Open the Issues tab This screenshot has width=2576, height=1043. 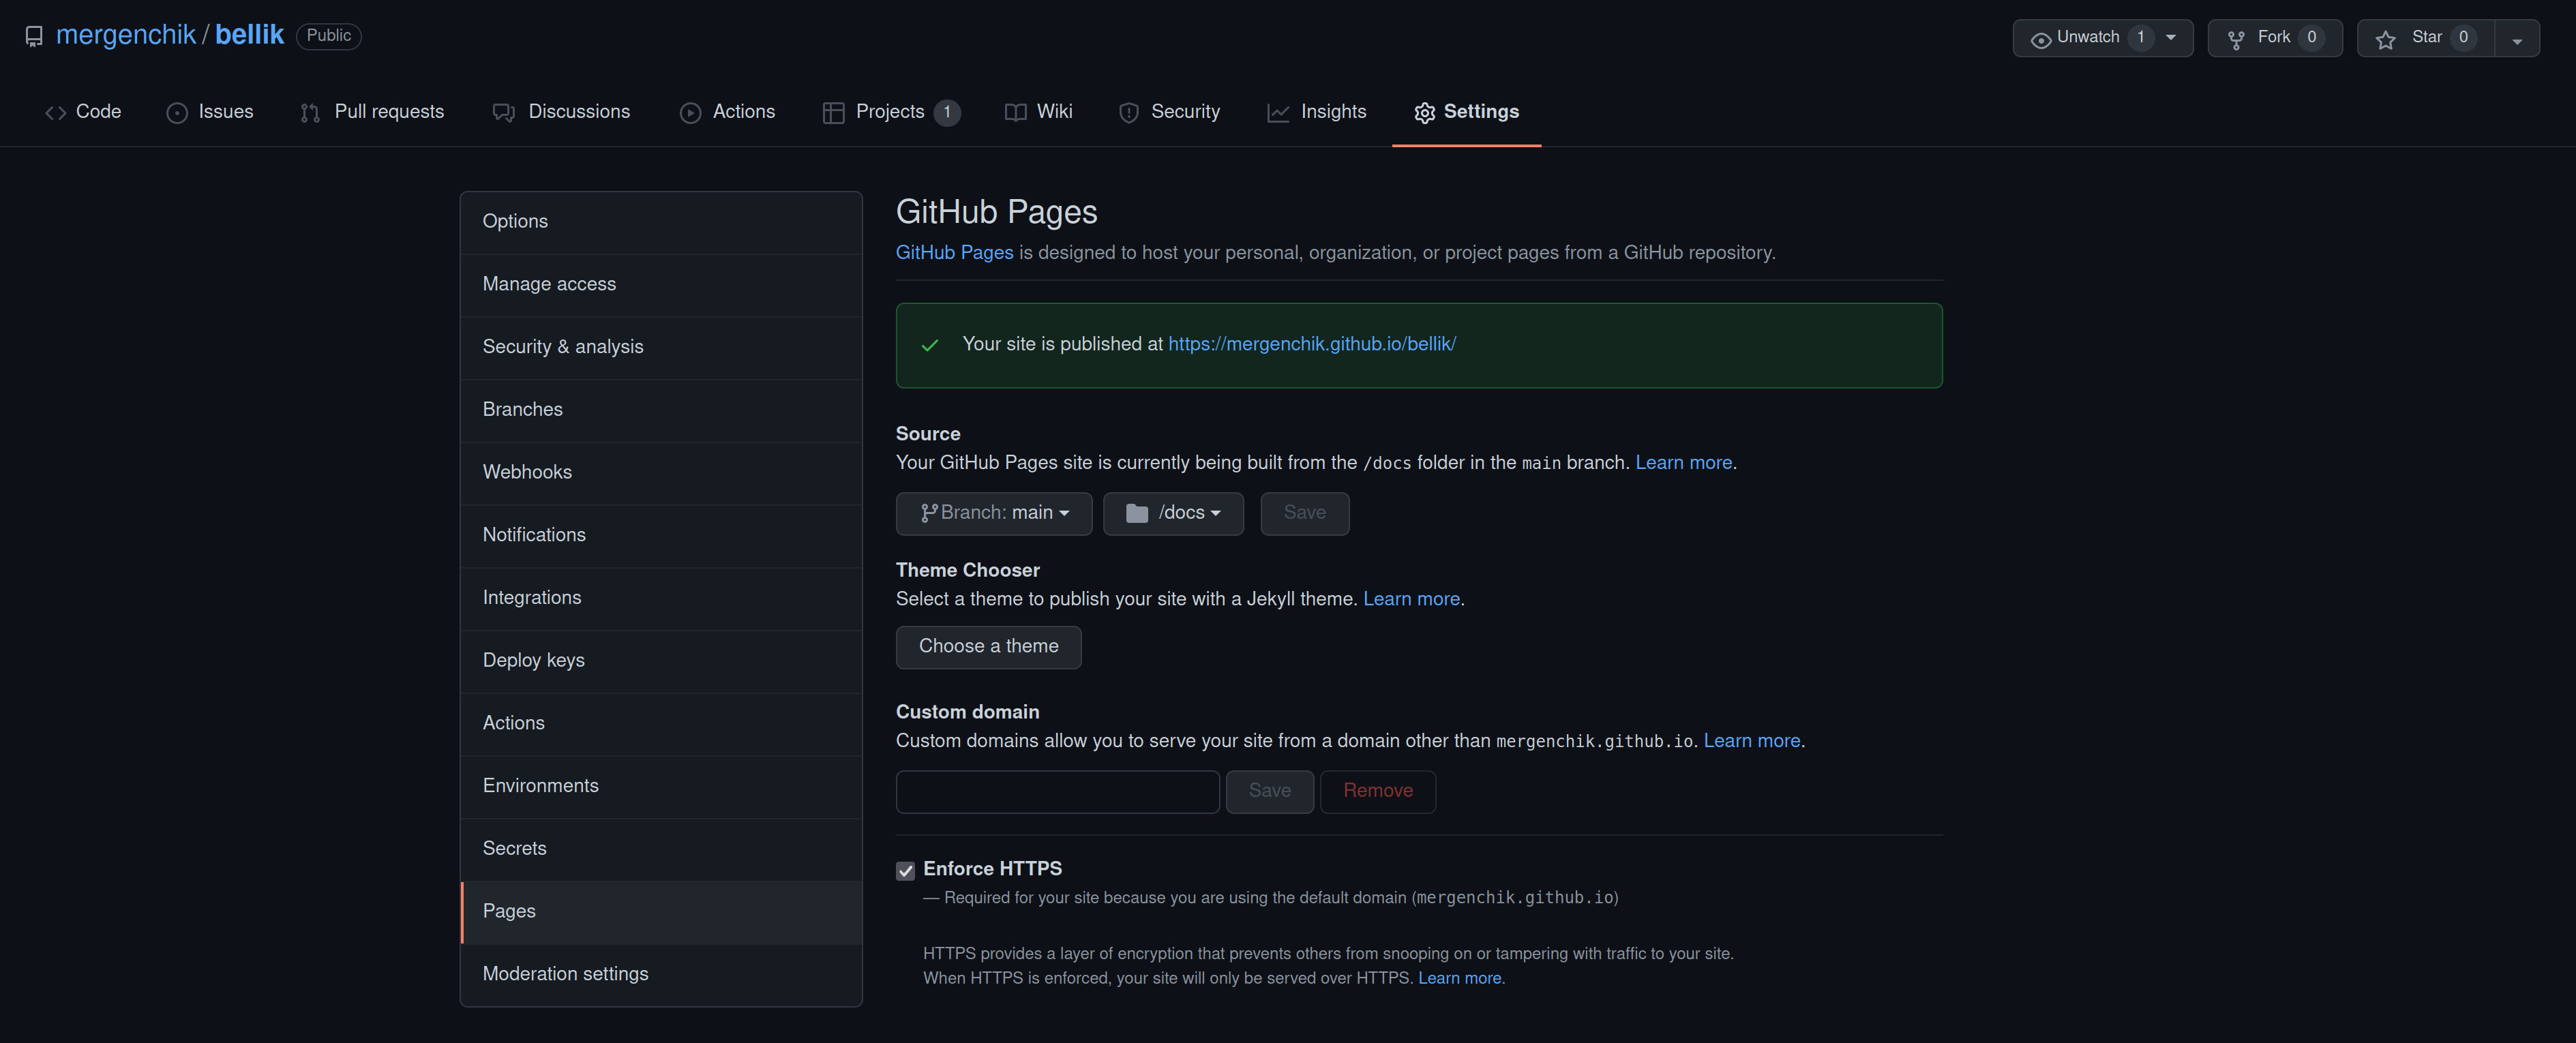coord(210,112)
